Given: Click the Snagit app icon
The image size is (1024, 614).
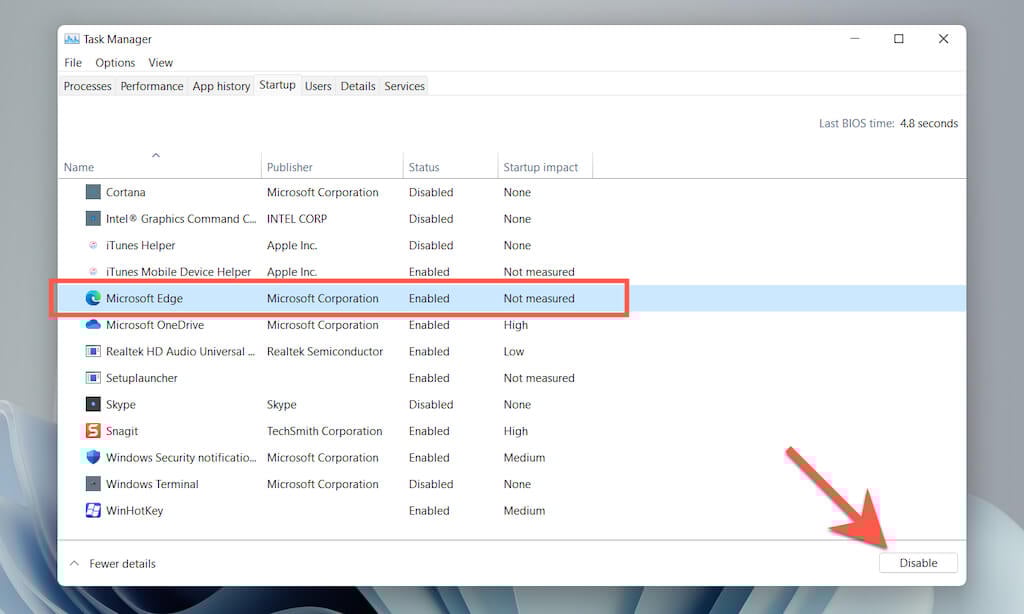Looking at the screenshot, I should coord(93,430).
